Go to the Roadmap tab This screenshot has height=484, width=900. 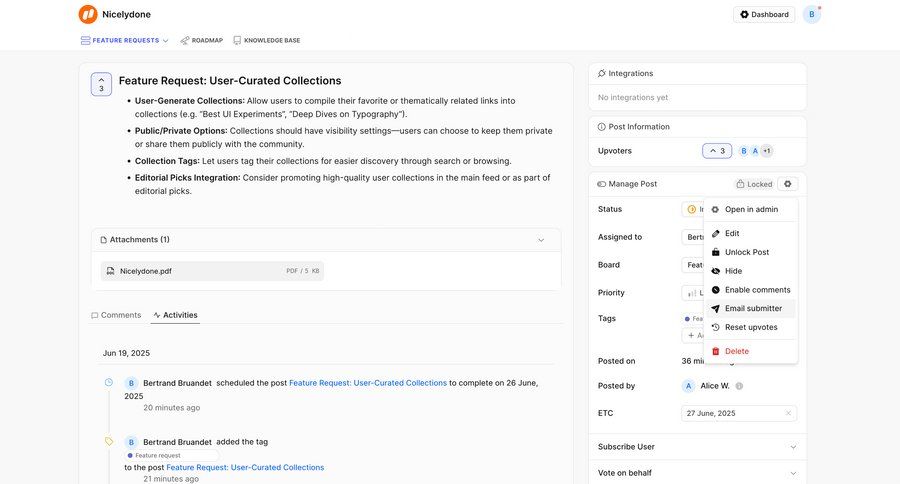pyautogui.click(x=201, y=40)
